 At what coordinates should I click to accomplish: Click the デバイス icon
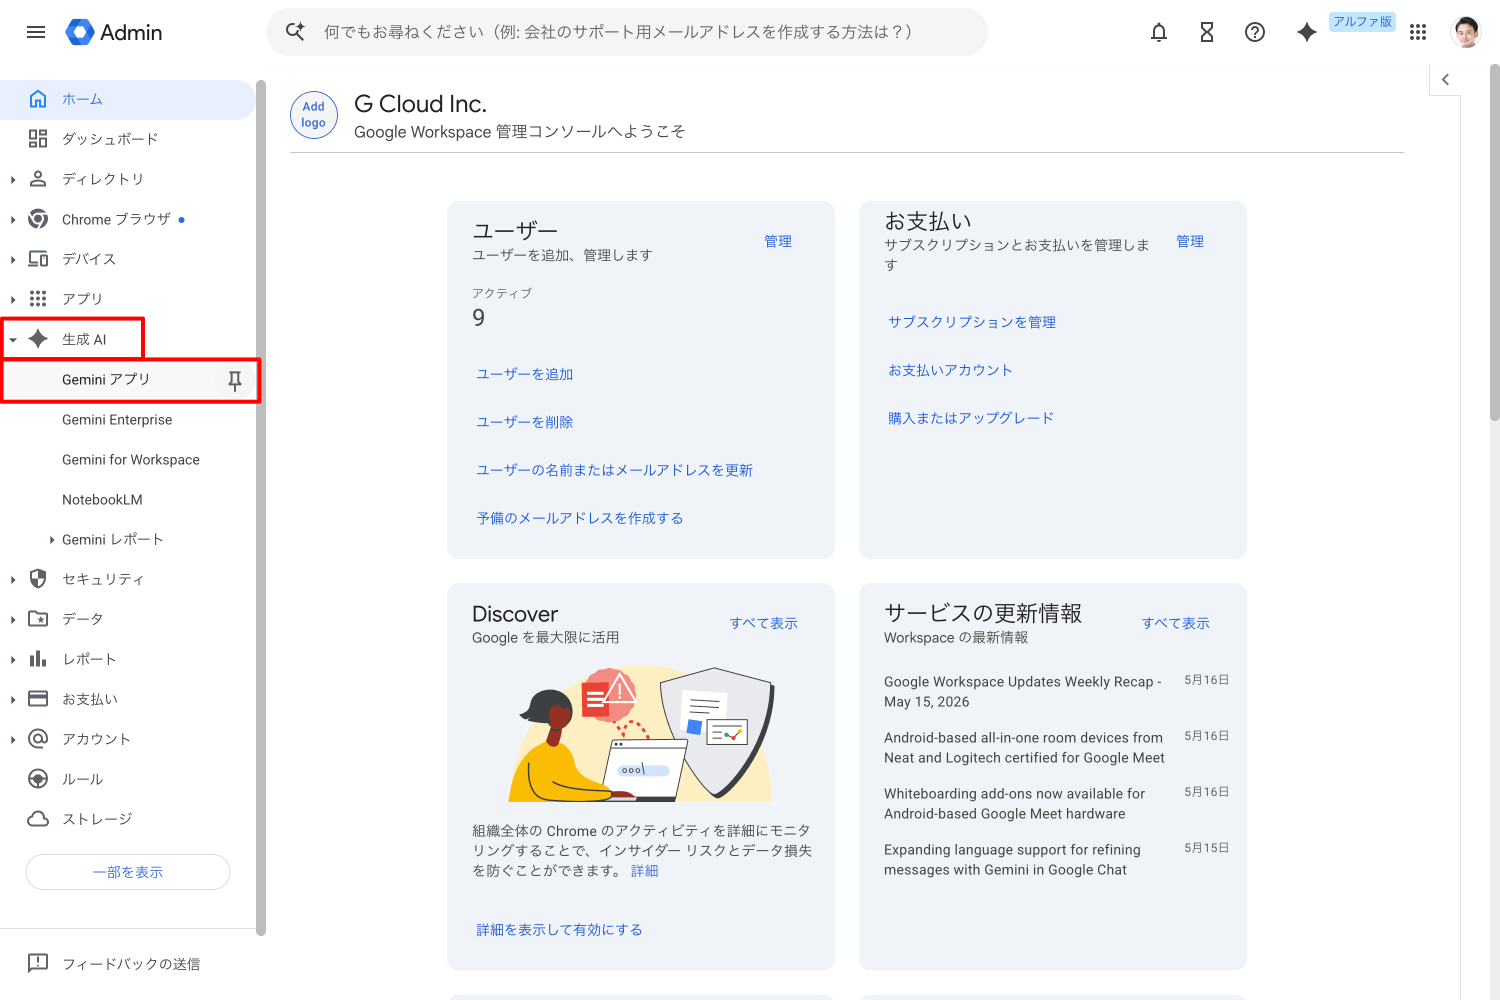point(38,259)
